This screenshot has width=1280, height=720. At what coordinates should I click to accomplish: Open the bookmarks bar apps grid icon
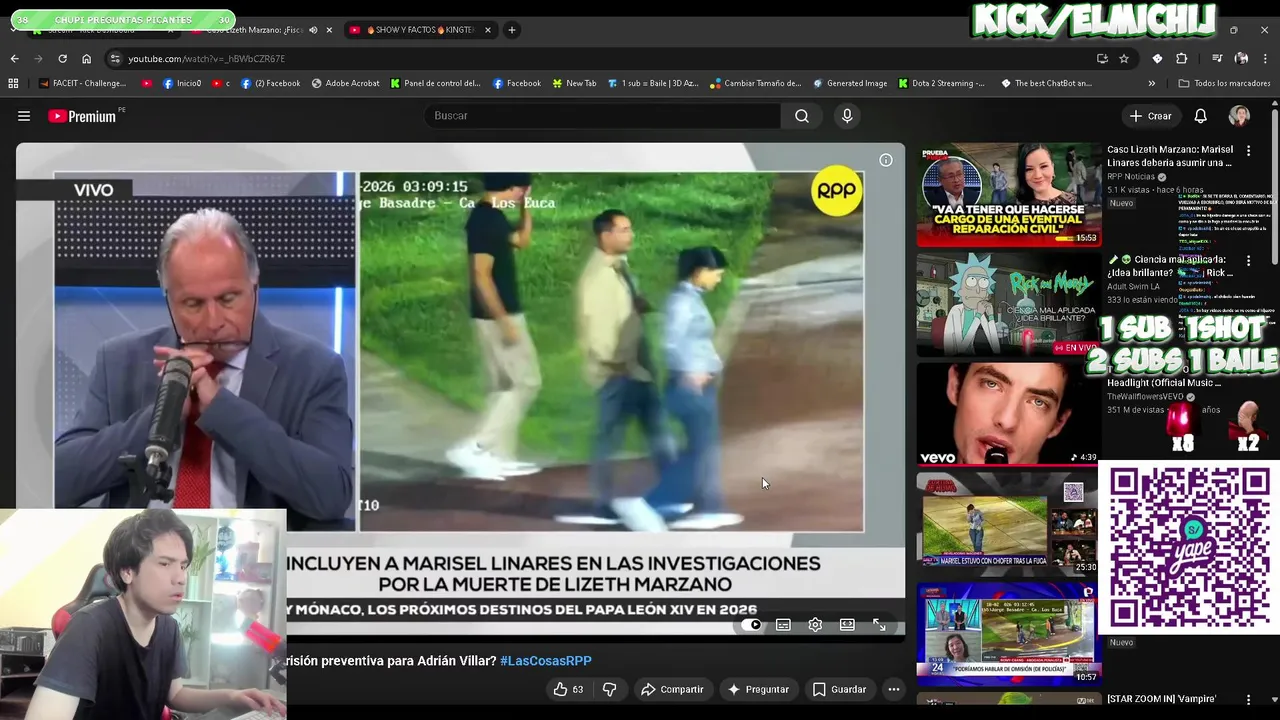click(x=14, y=83)
